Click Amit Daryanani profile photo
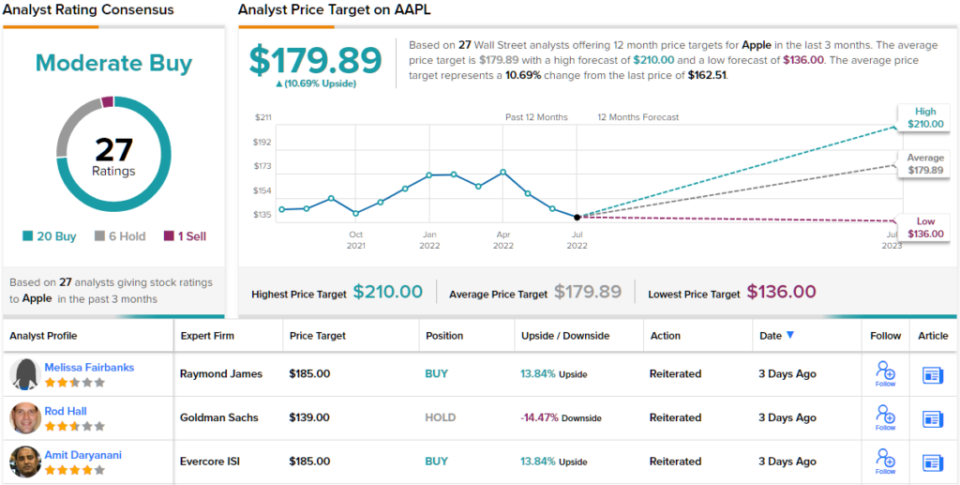Image resolution: width=960 pixels, height=485 pixels. (25, 461)
